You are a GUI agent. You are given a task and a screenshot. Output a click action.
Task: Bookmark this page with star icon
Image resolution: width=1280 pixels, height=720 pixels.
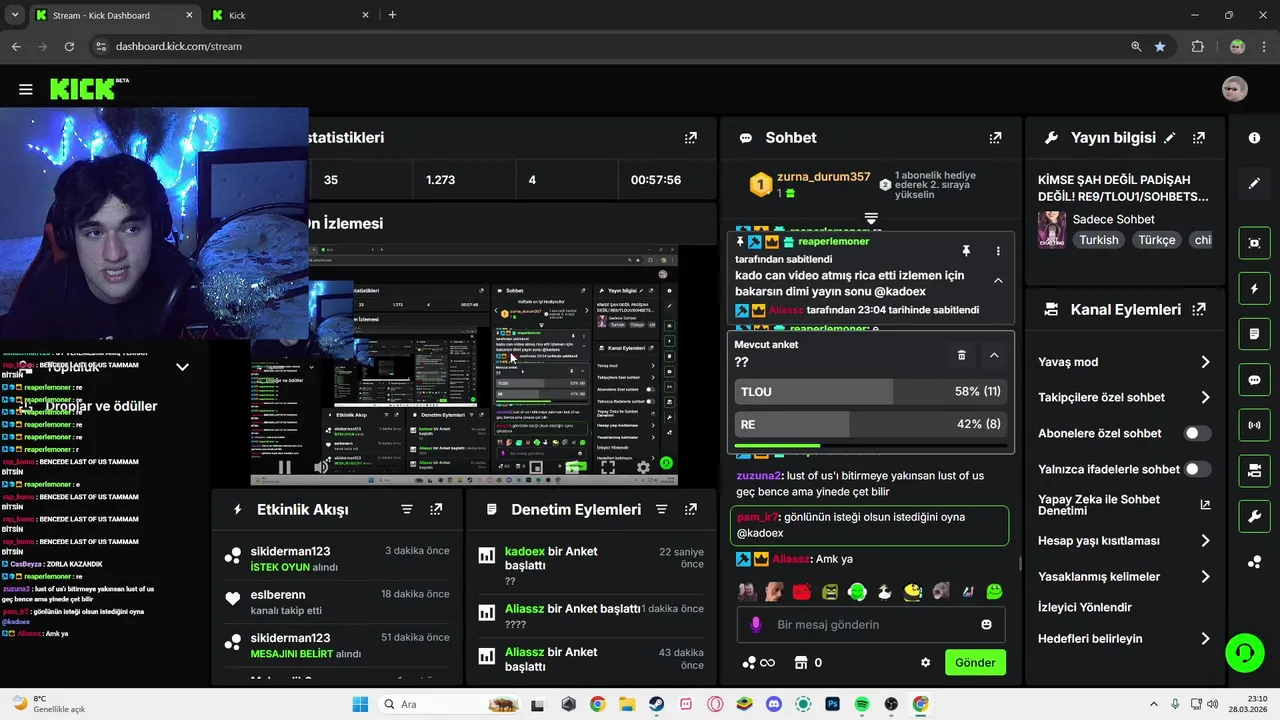point(1160,46)
